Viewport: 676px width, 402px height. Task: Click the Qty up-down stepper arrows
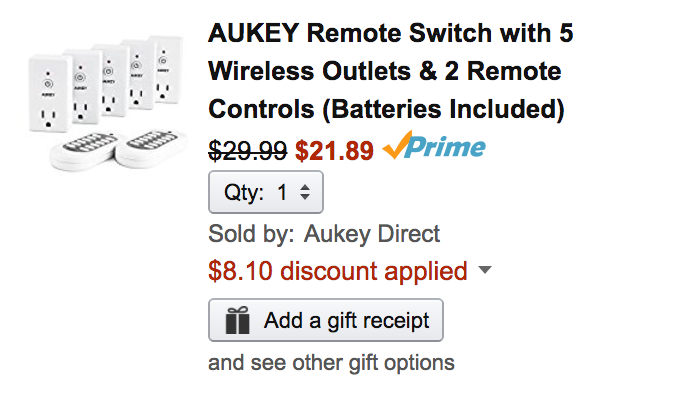click(x=306, y=192)
